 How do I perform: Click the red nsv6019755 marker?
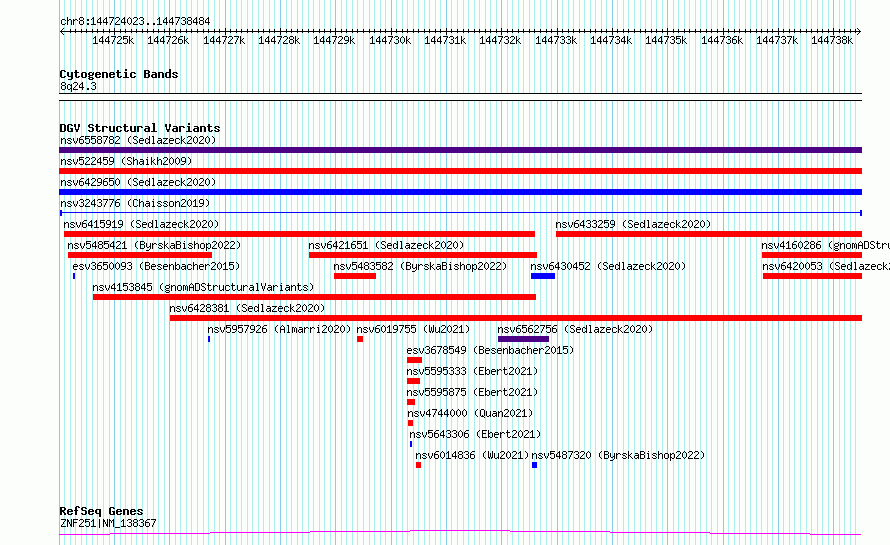point(360,339)
